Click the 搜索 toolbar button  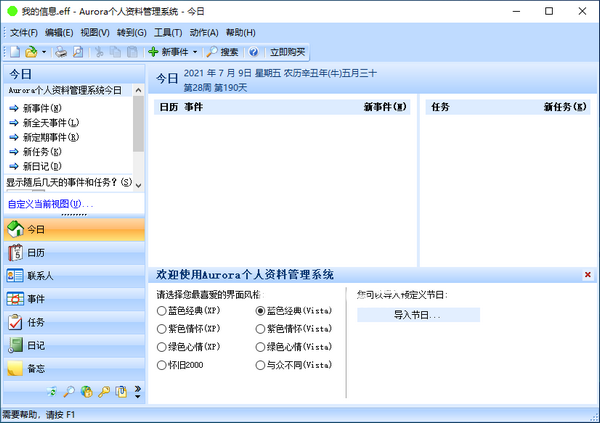pyautogui.click(x=222, y=52)
